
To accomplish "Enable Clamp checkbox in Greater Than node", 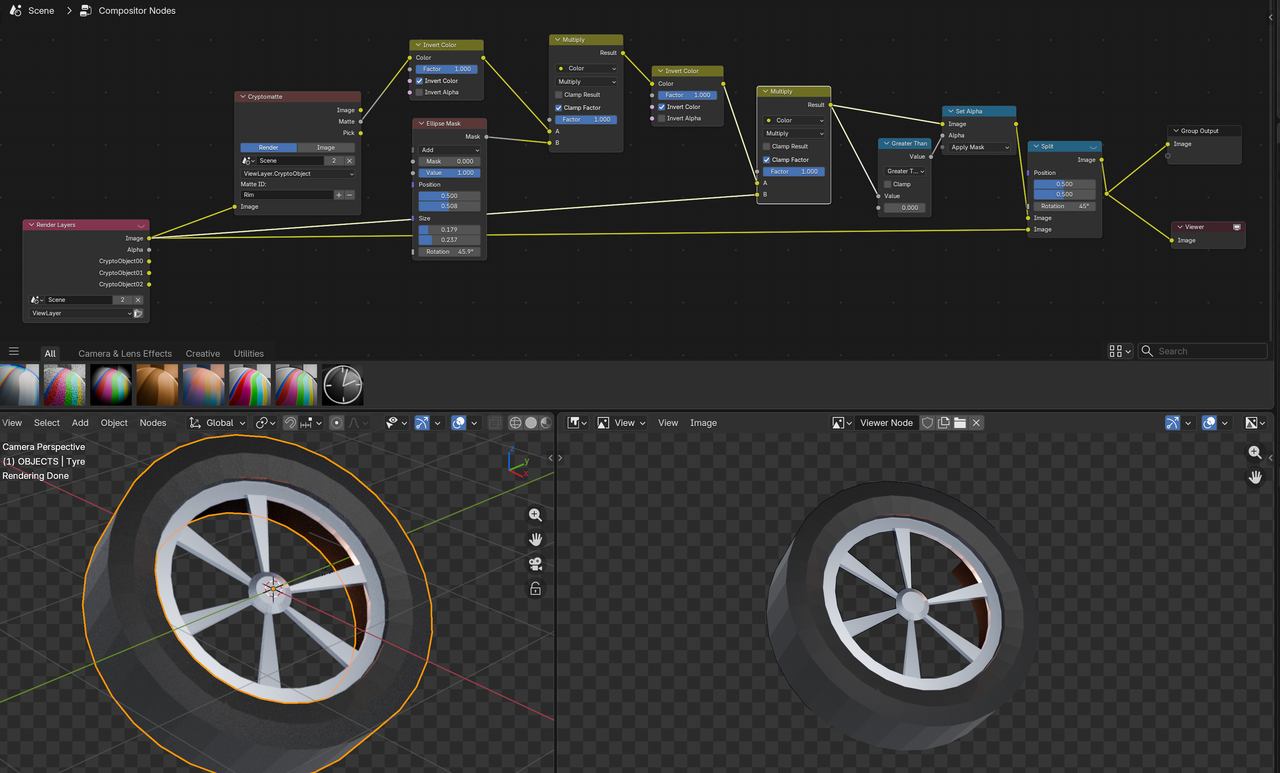I will pos(888,184).
